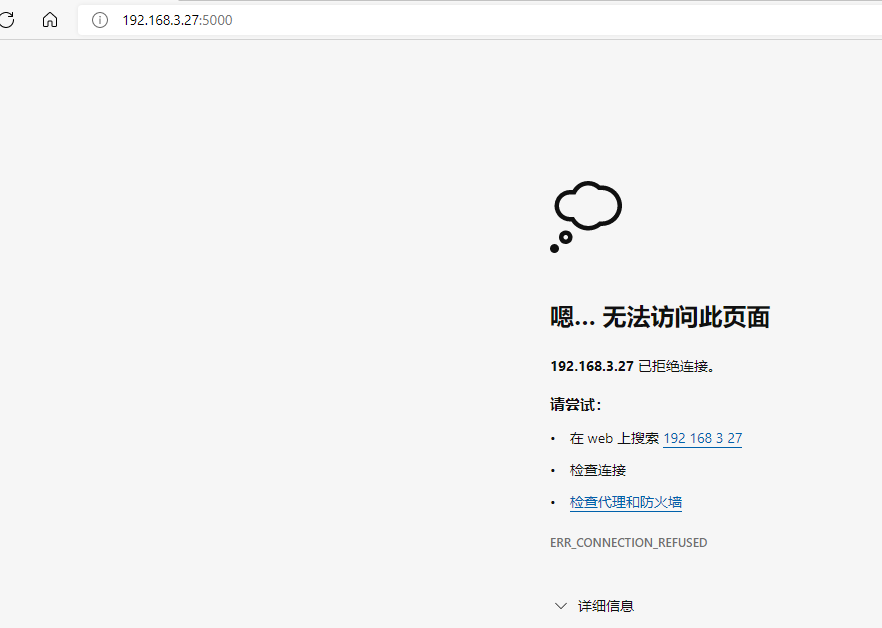Image resolution: width=882 pixels, height=628 pixels.
Task: Click the 检查连接 suggestion text
Action: [597, 470]
